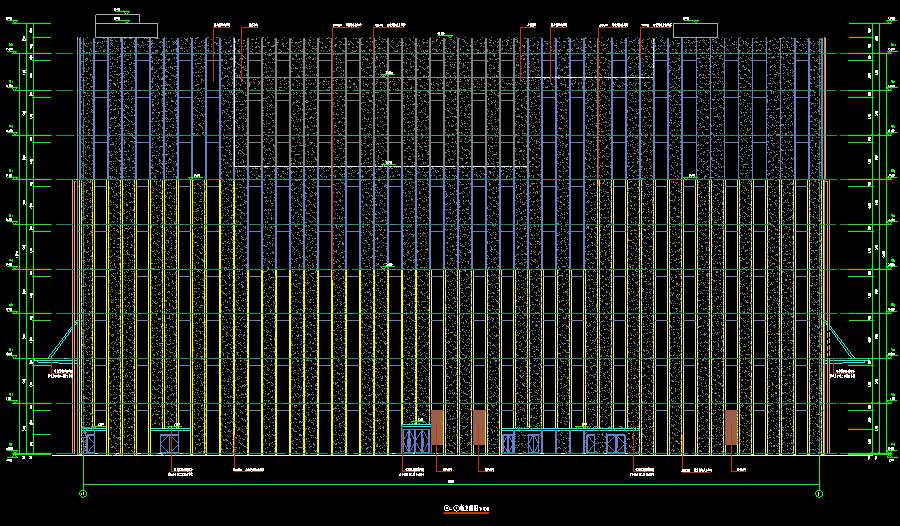This screenshot has height=526, width=900.
Task: Click the wide blue storefront entrance right of center
Action: click(x=569, y=442)
